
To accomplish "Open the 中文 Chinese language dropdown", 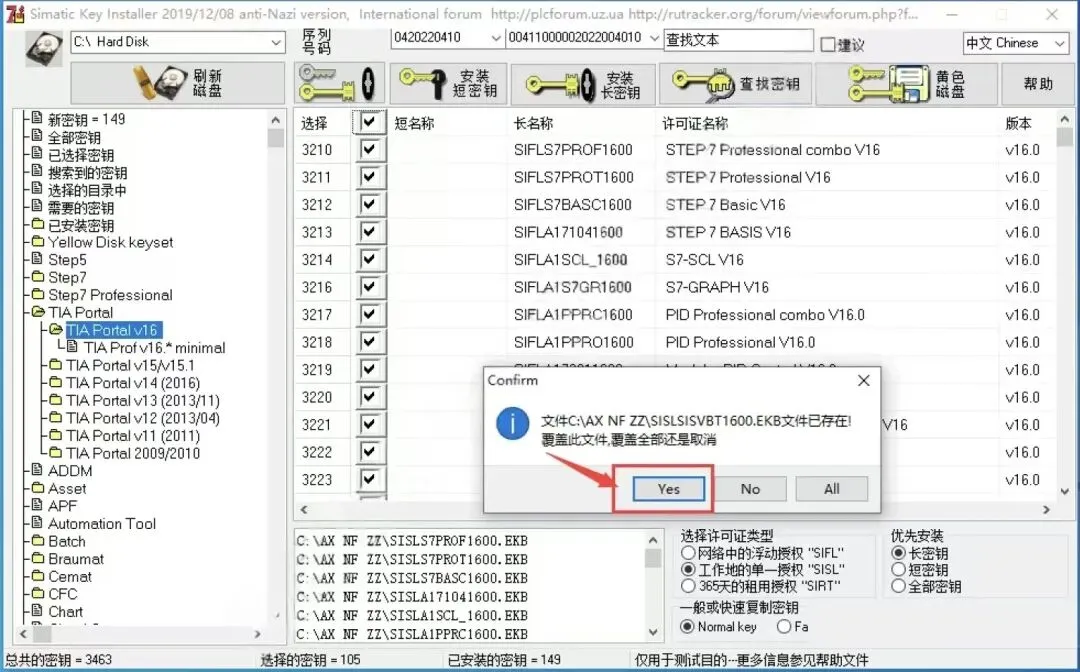I will click(x=1059, y=43).
